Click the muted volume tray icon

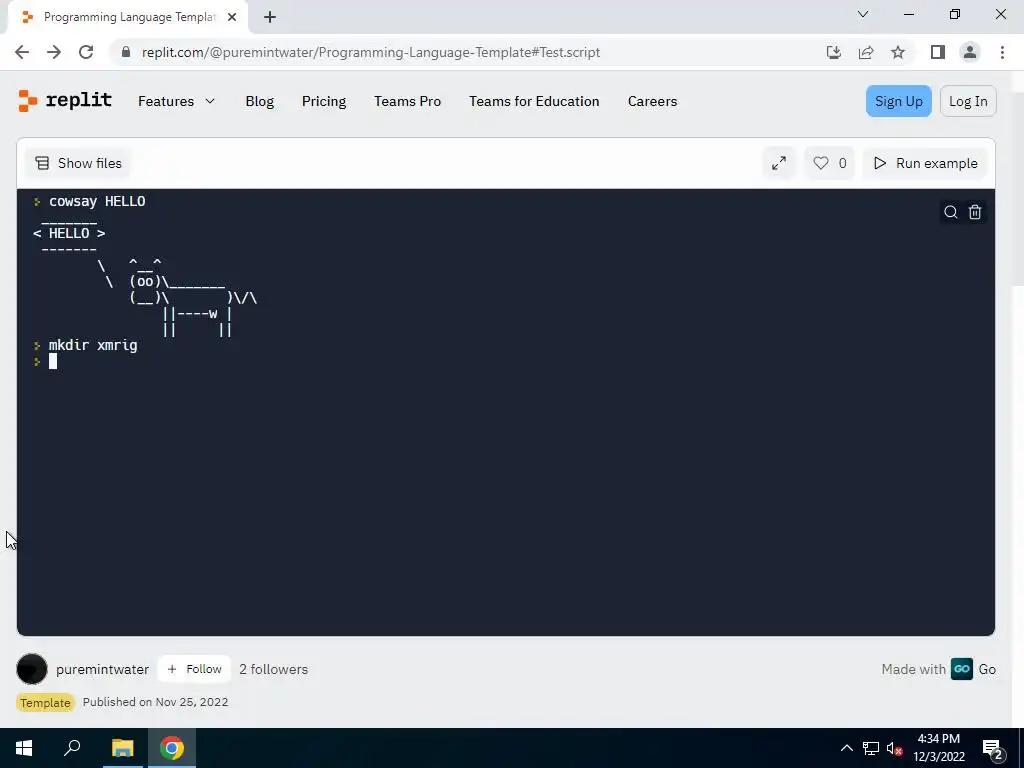pyautogui.click(x=894, y=748)
